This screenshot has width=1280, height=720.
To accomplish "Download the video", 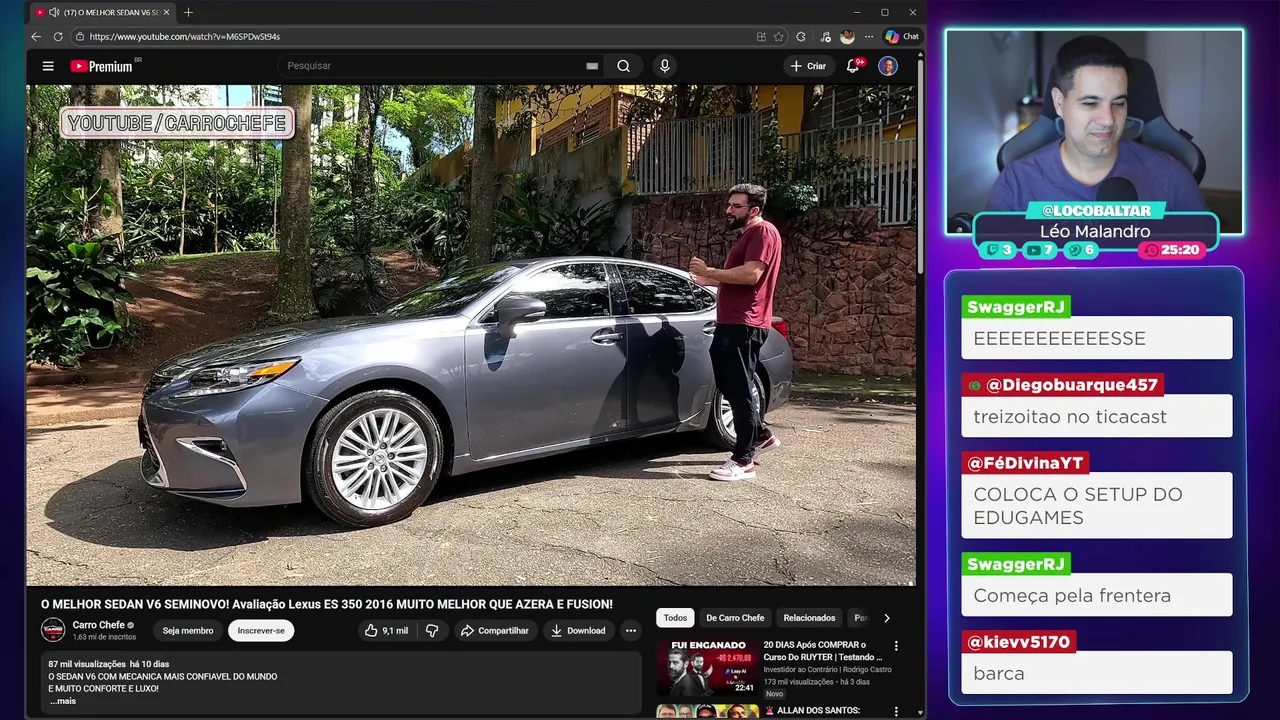I will (x=578, y=630).
